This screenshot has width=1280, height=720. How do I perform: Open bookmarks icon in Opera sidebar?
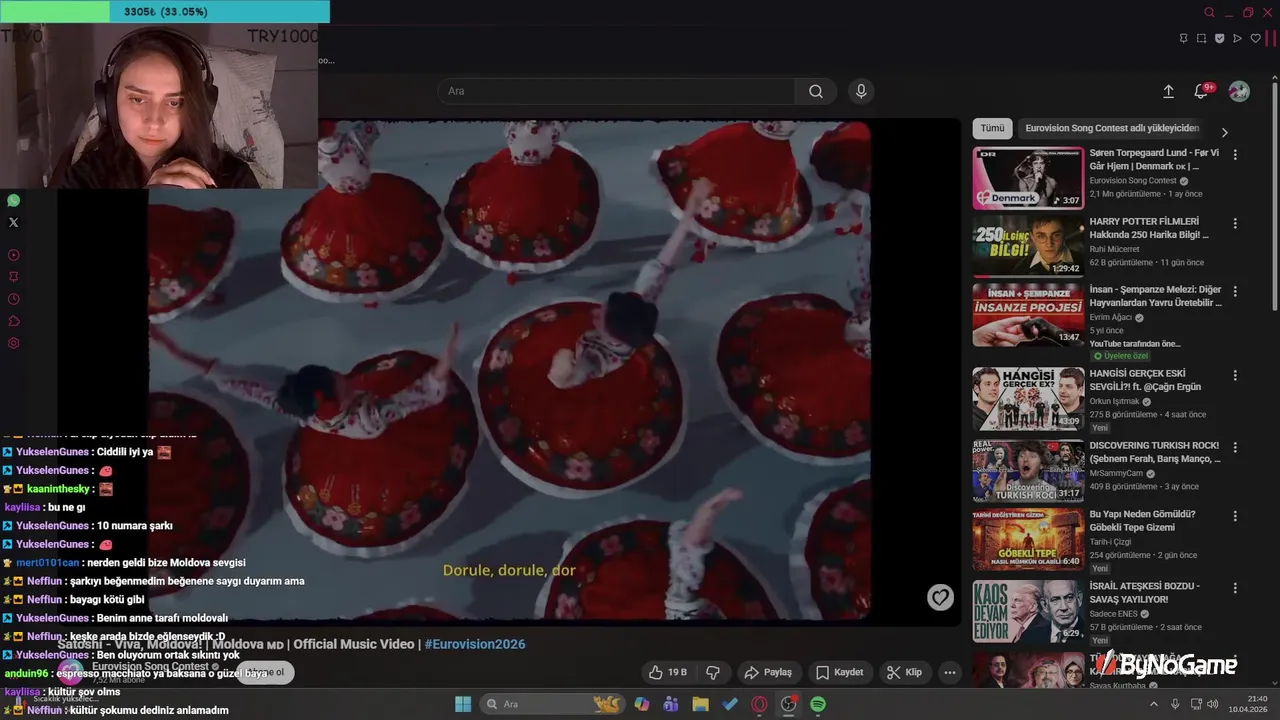coord(14,277)
